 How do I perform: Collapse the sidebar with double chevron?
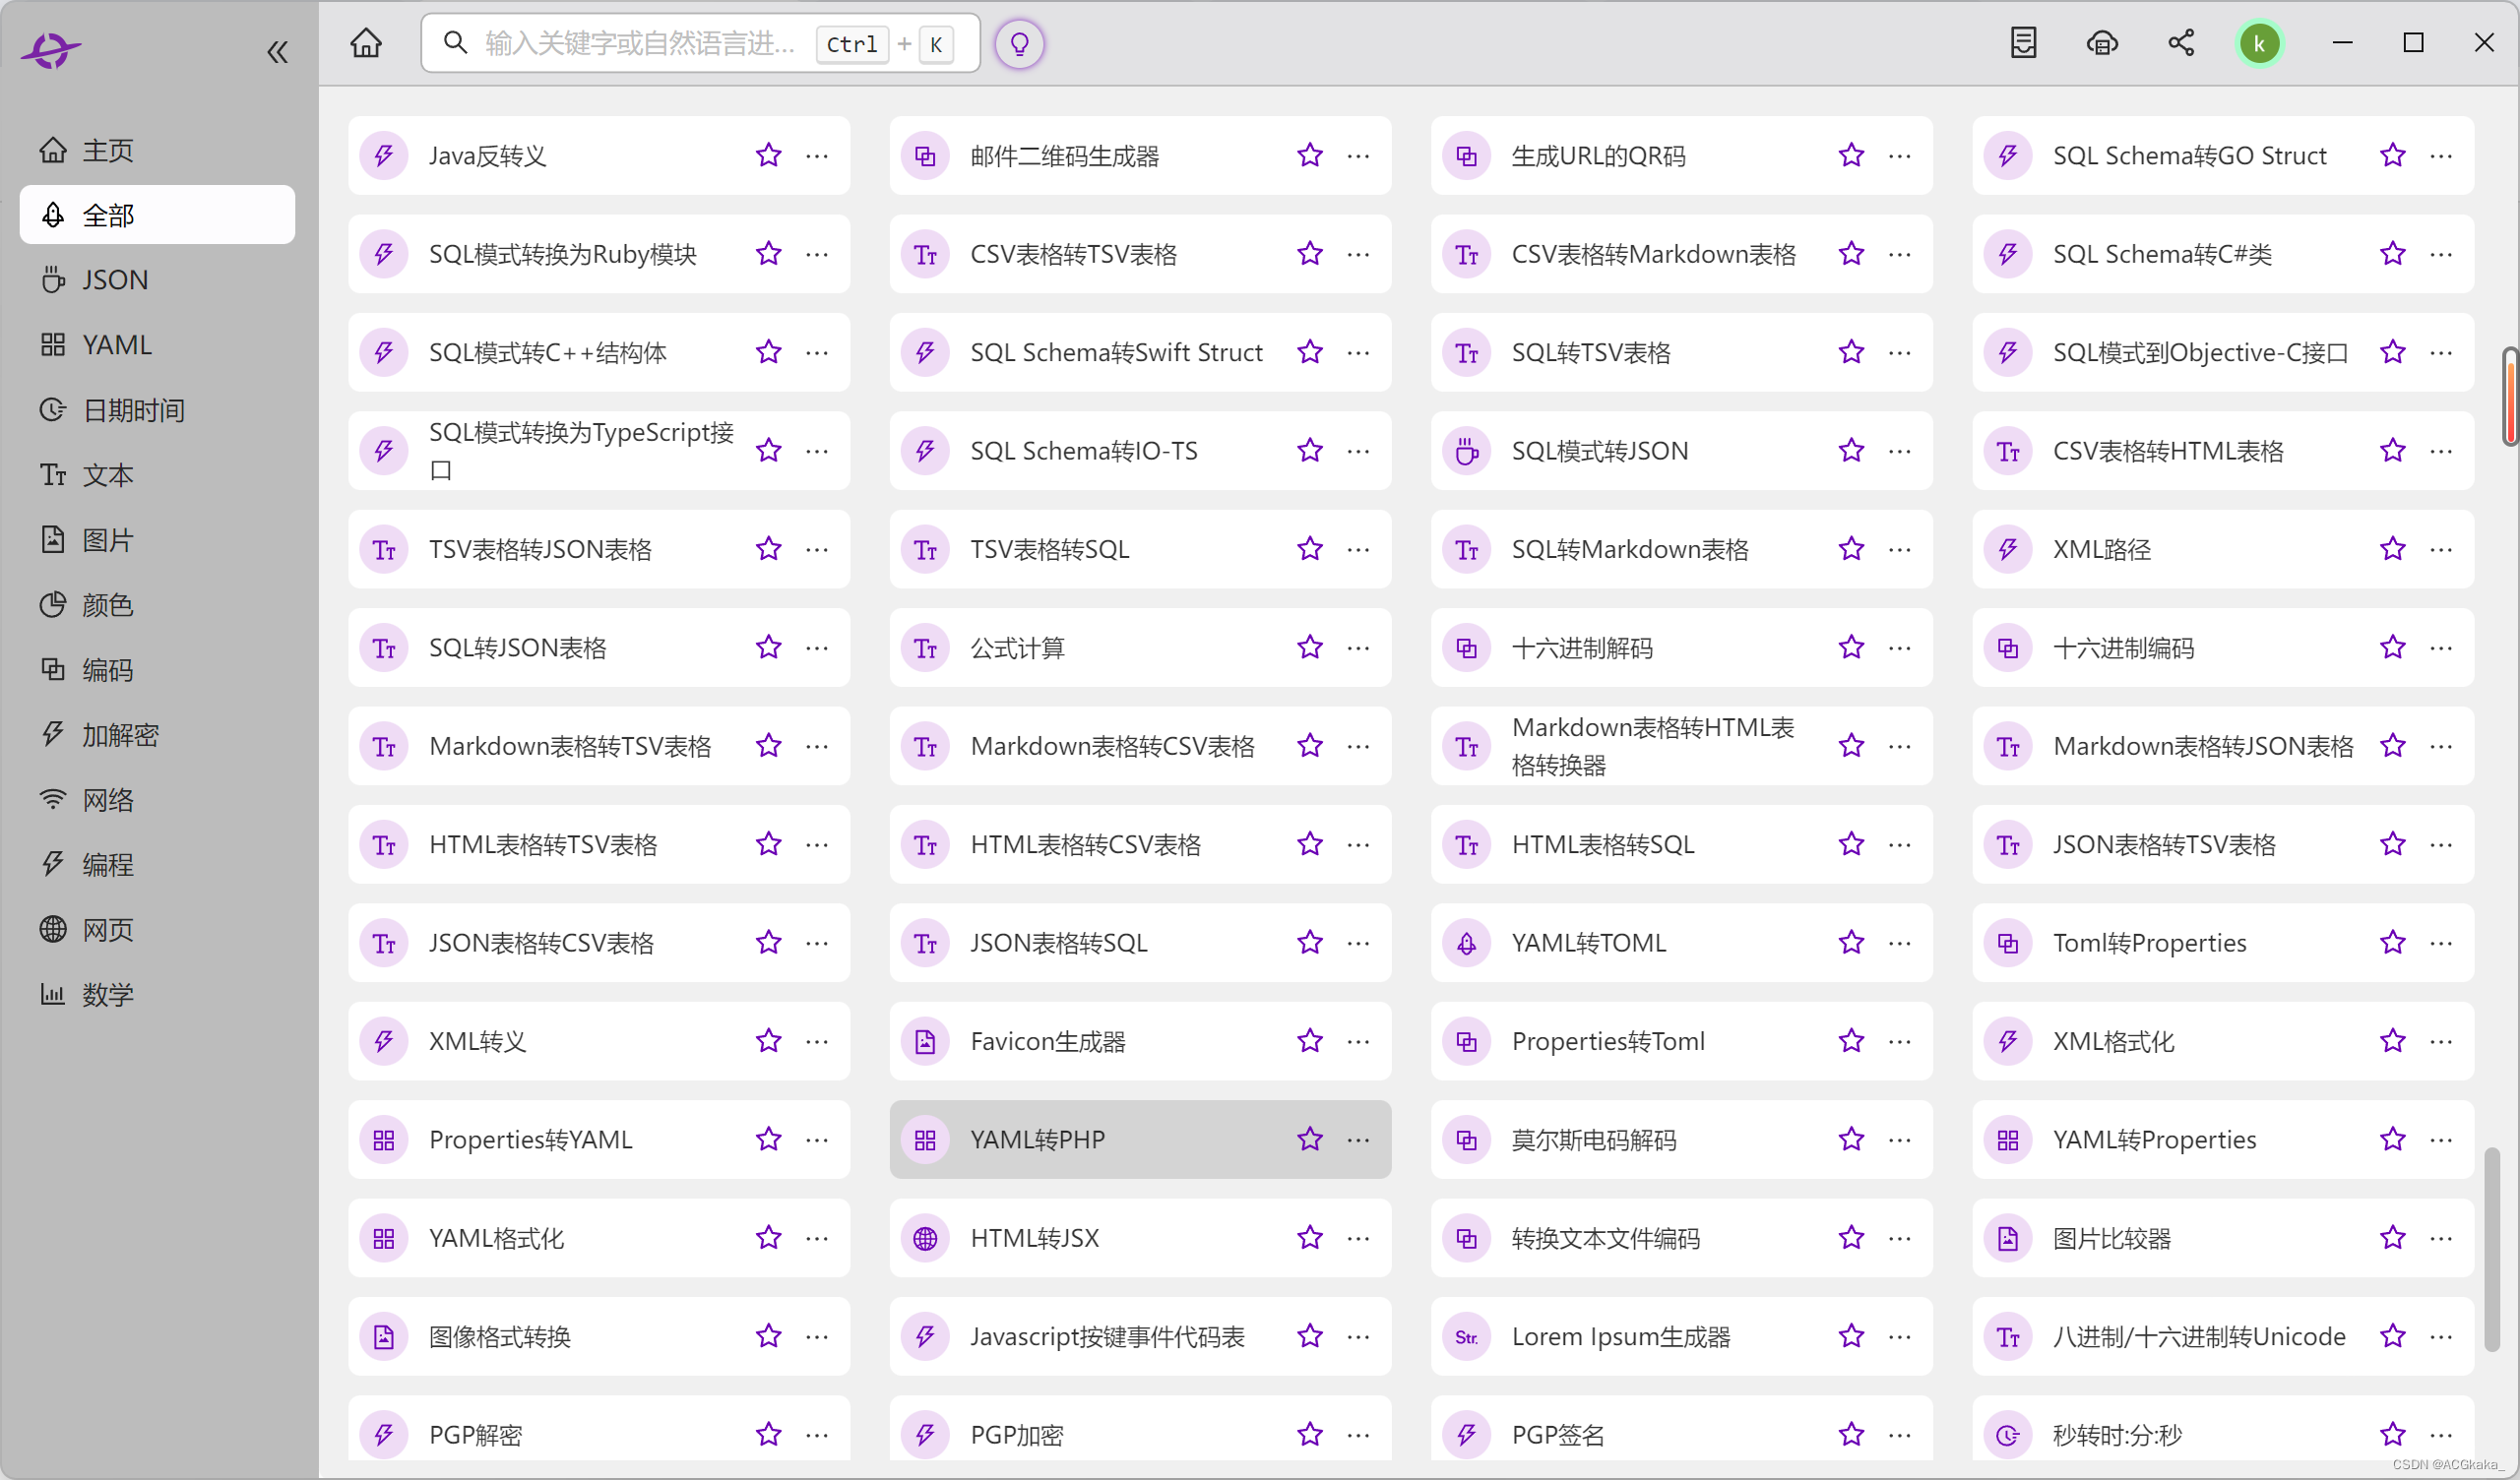[x=277, y=52]
